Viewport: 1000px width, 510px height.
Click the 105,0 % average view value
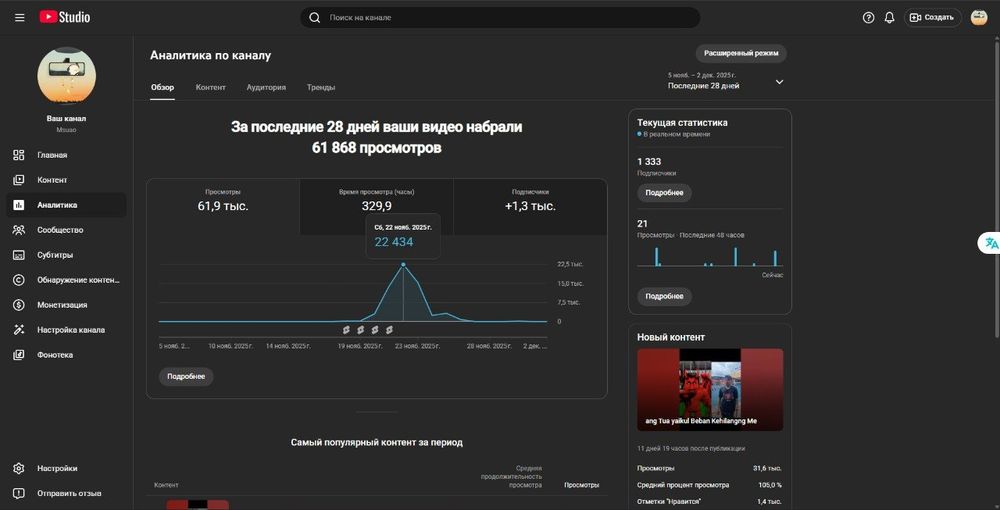click(770, 485)
